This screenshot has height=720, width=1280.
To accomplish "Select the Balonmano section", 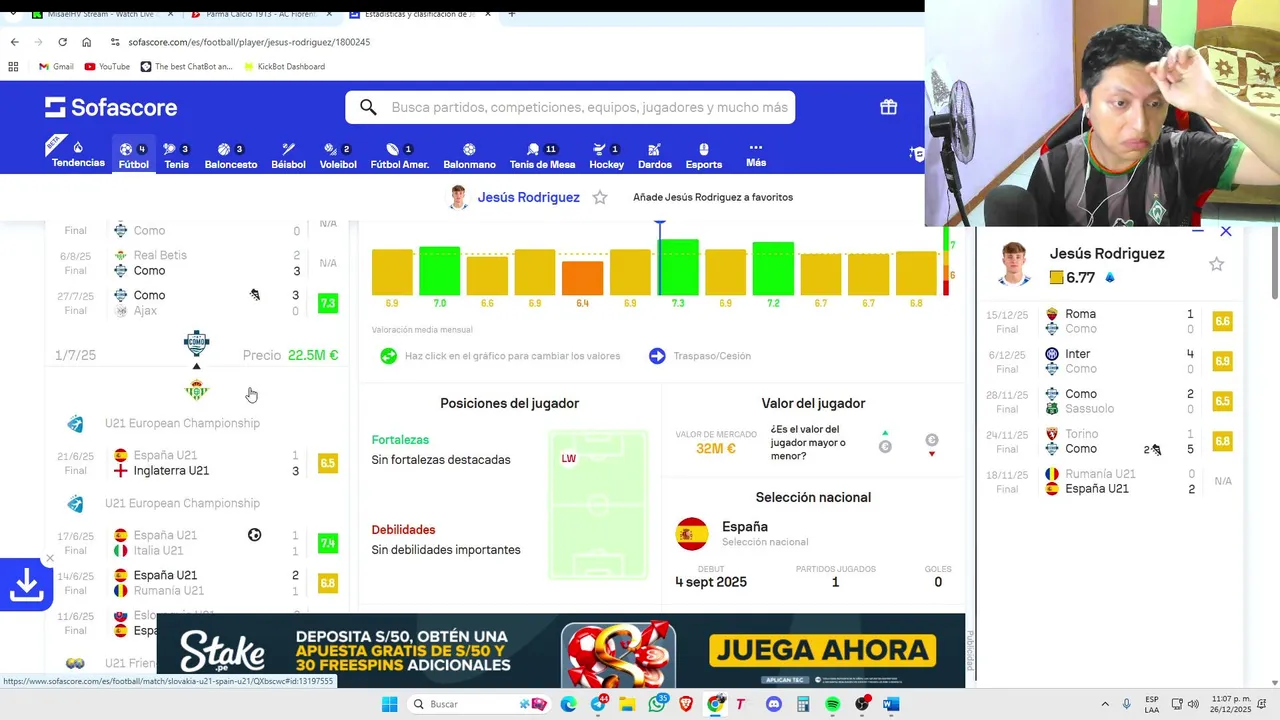I will (x=469, y=155).
